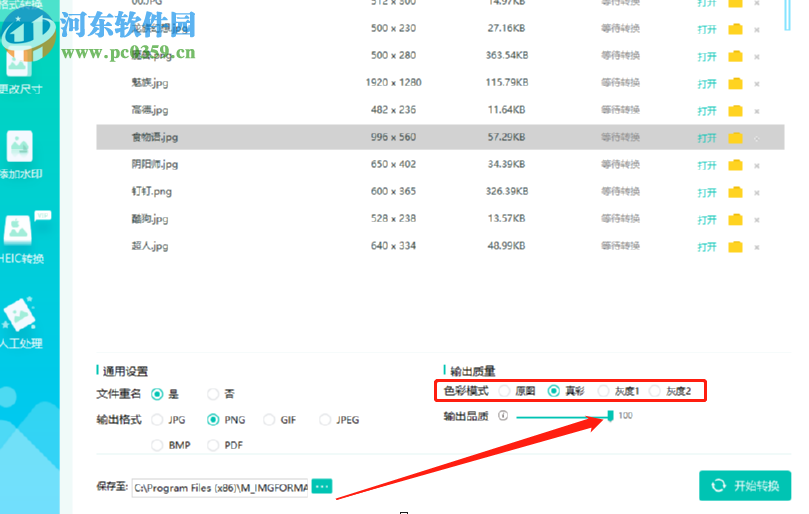Open folder icon for 超人.jpg row
The height and width of the screenshot is (514, 809).
pos(735,247)
